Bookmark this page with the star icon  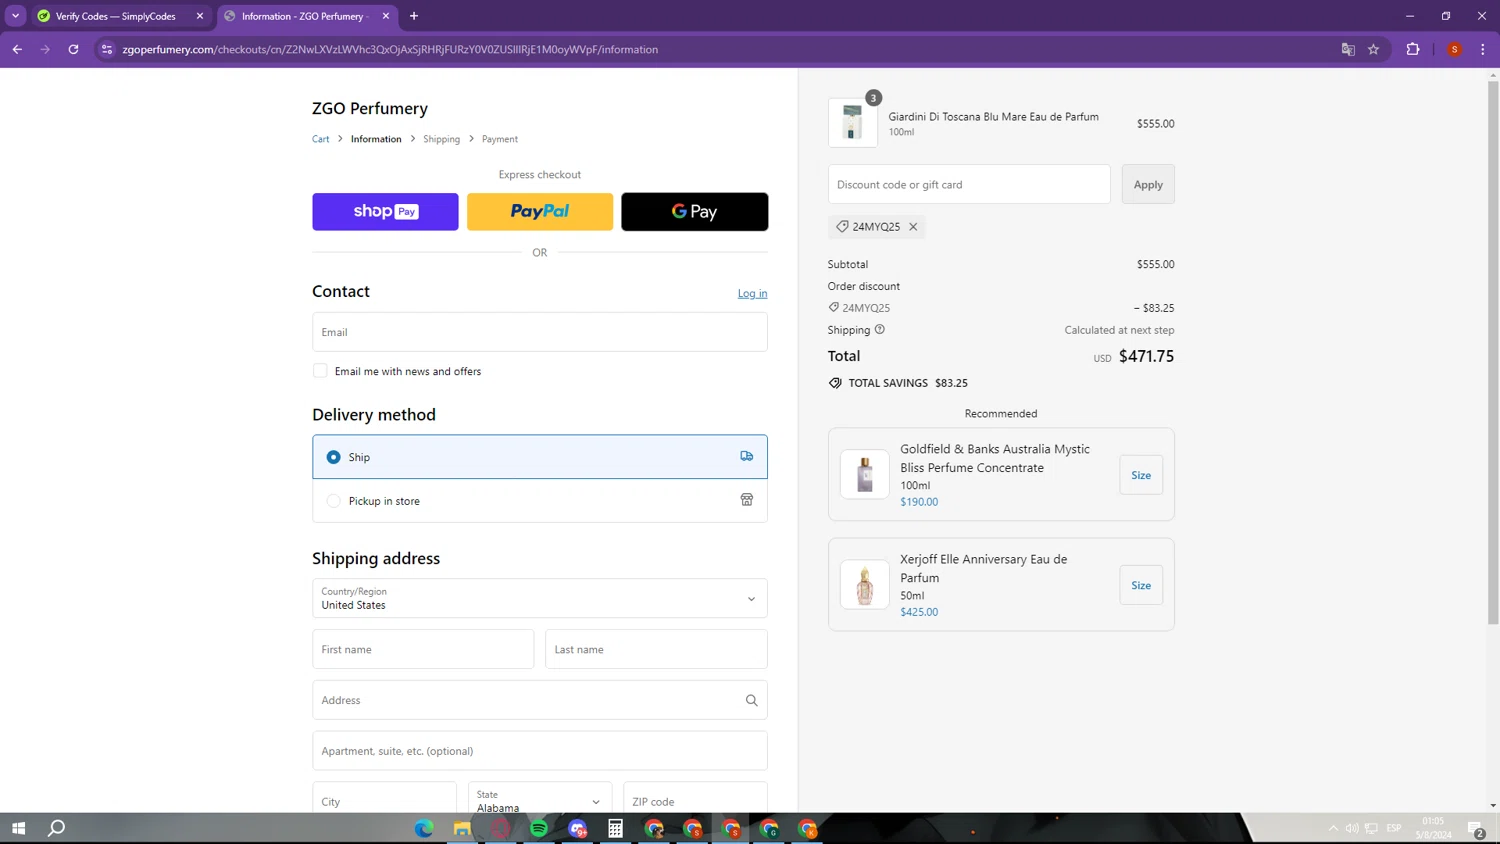(x=1374, y=49)
